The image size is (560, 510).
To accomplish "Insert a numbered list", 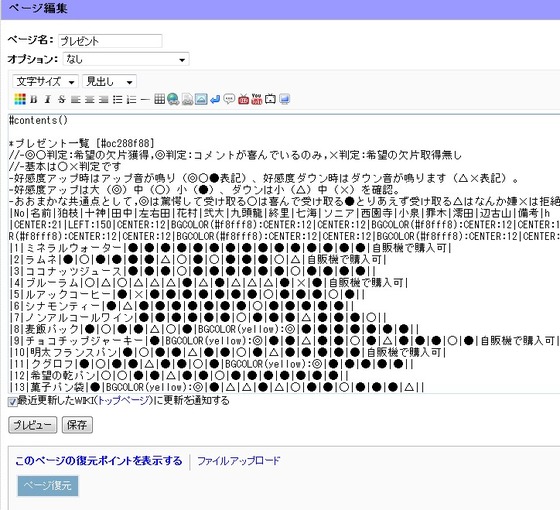I will [131, 99].
